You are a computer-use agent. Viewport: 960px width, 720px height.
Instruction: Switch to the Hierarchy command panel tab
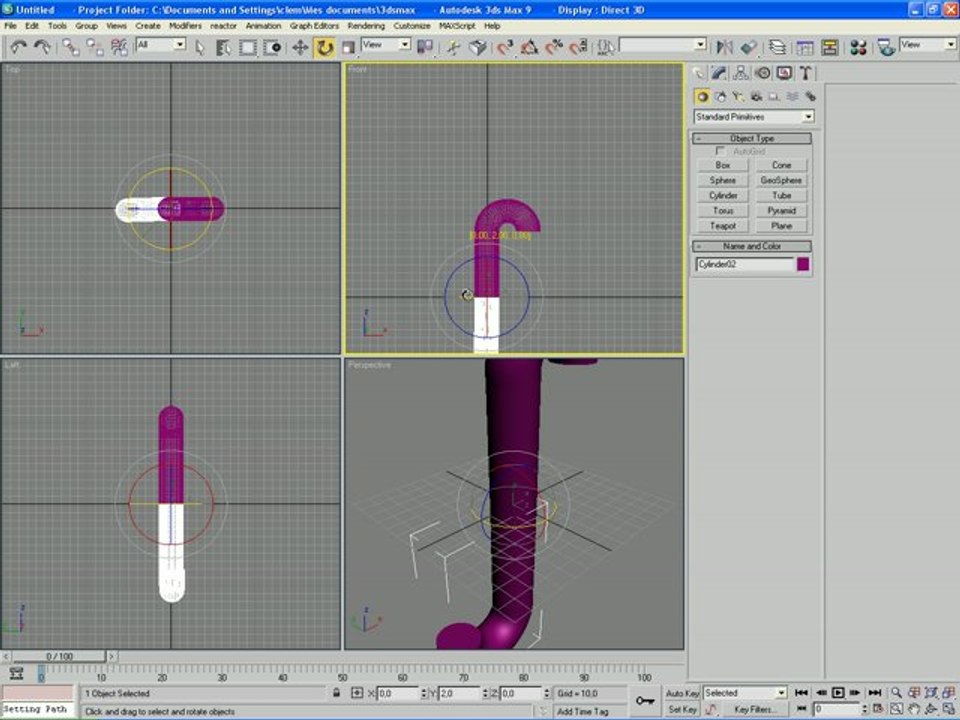coord(741,73)
